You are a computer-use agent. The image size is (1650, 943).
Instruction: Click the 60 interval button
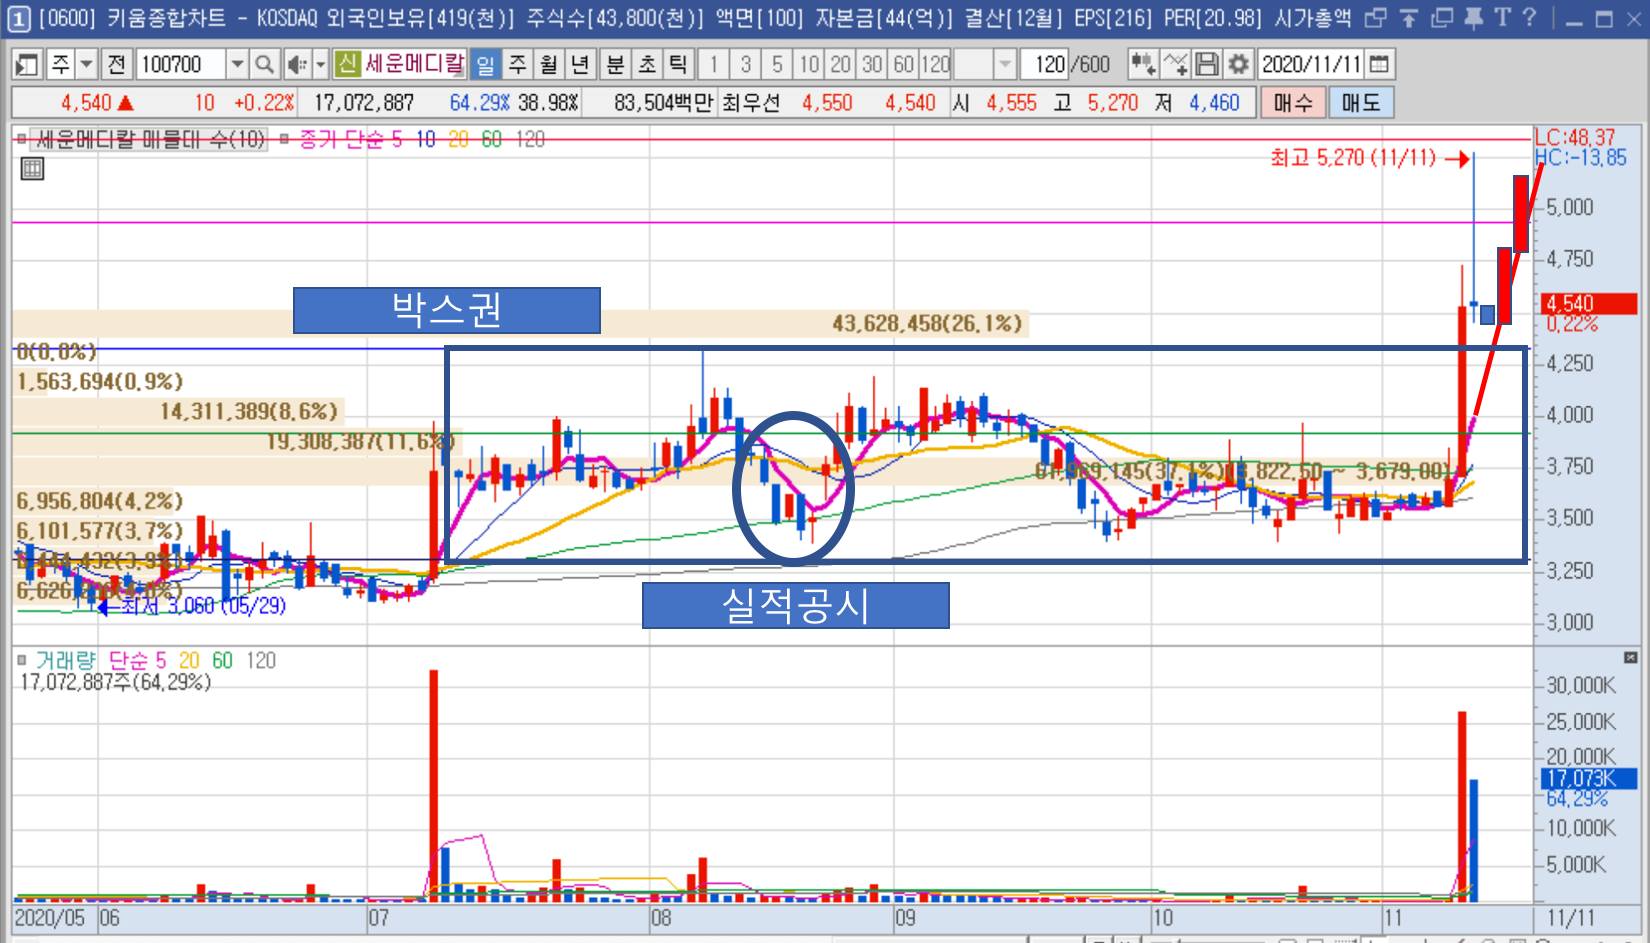click(904, 65)
